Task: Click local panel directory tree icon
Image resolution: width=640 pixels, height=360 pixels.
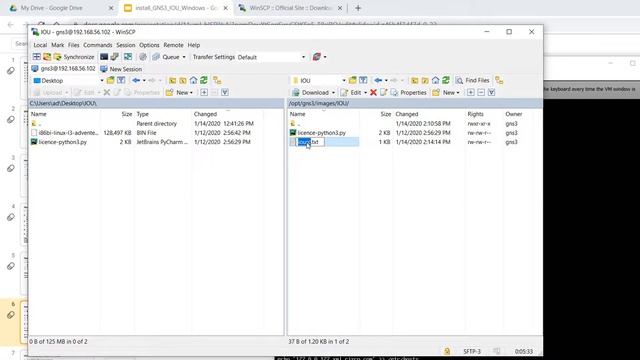Action: [217, 80]
